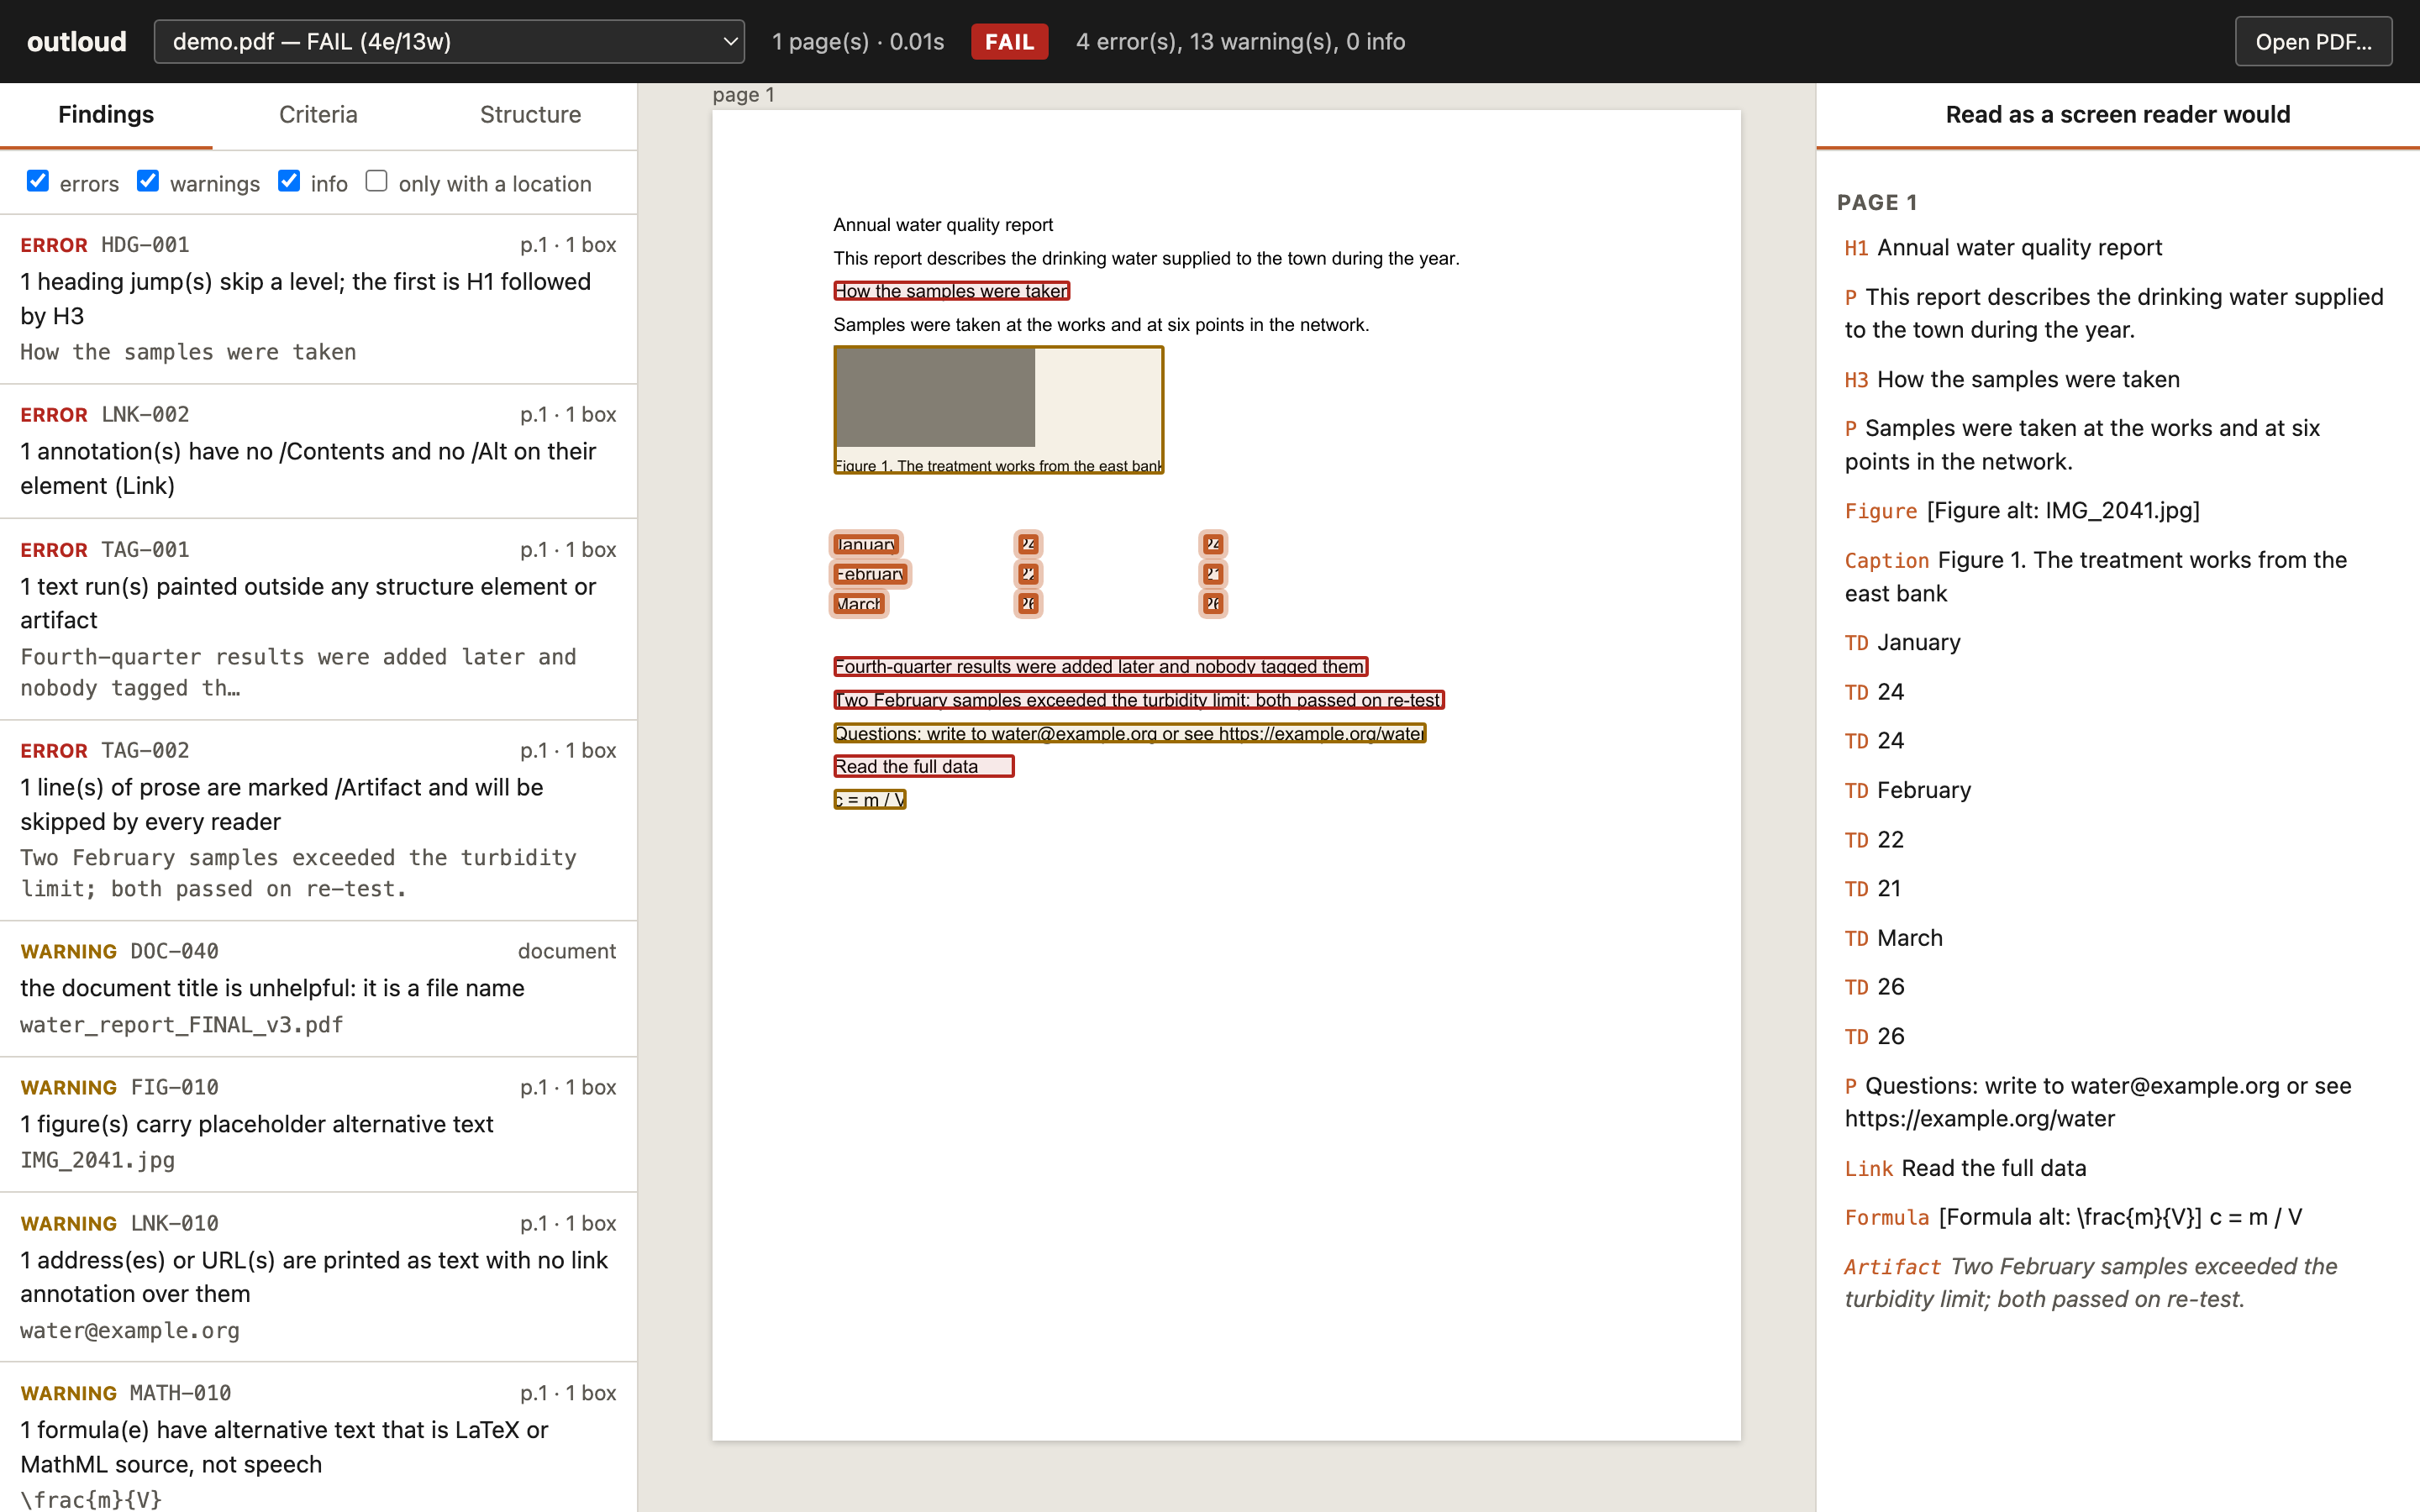Image resolution: width=2420 pixels, height=1512 pixels.
Task: Uncheck the info filter checkbox
Action: [289, 181]
